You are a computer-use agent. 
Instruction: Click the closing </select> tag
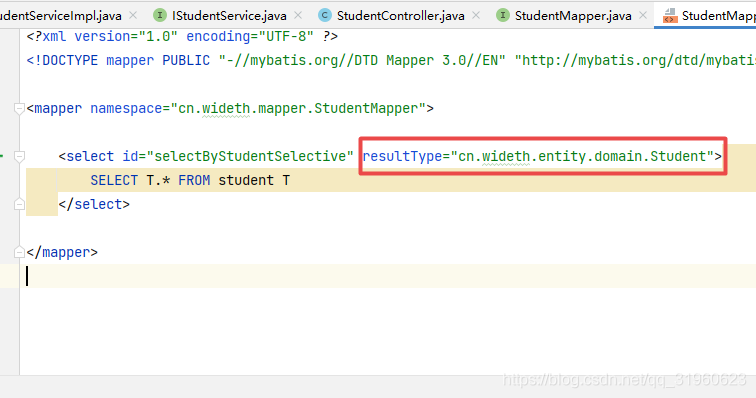pos(94,205)
